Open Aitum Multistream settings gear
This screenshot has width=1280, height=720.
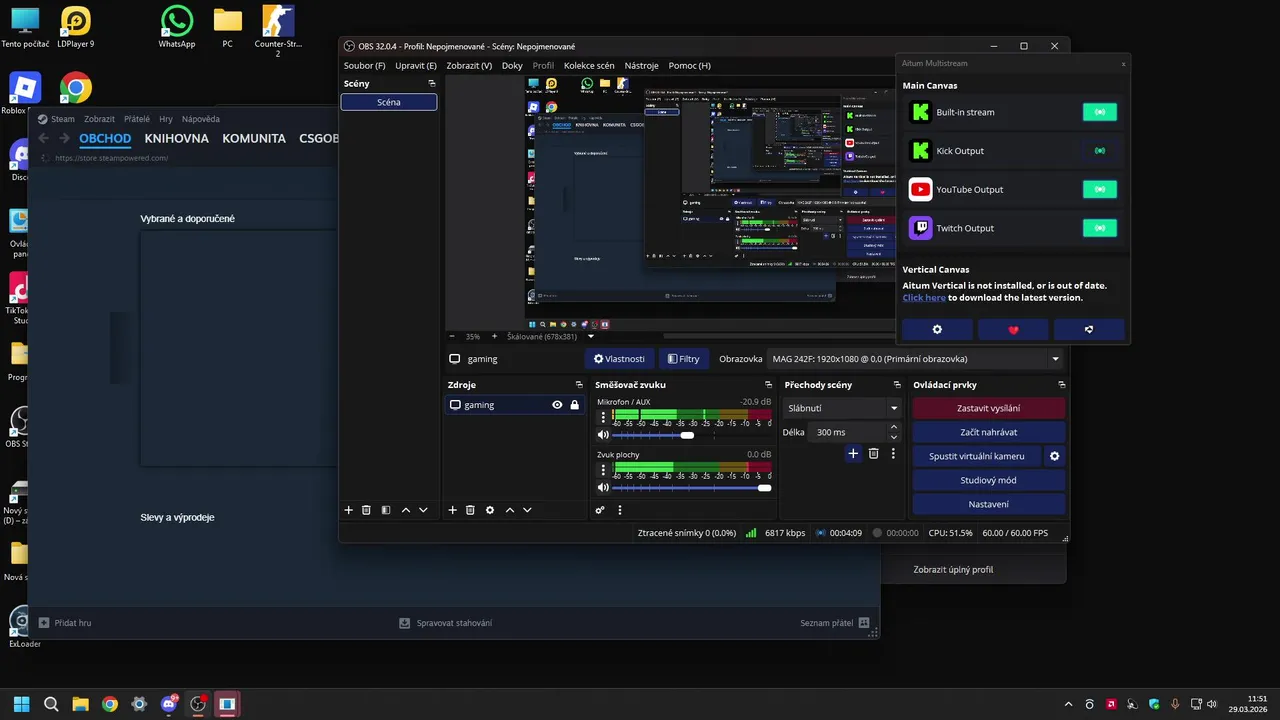tap(937, 329)
